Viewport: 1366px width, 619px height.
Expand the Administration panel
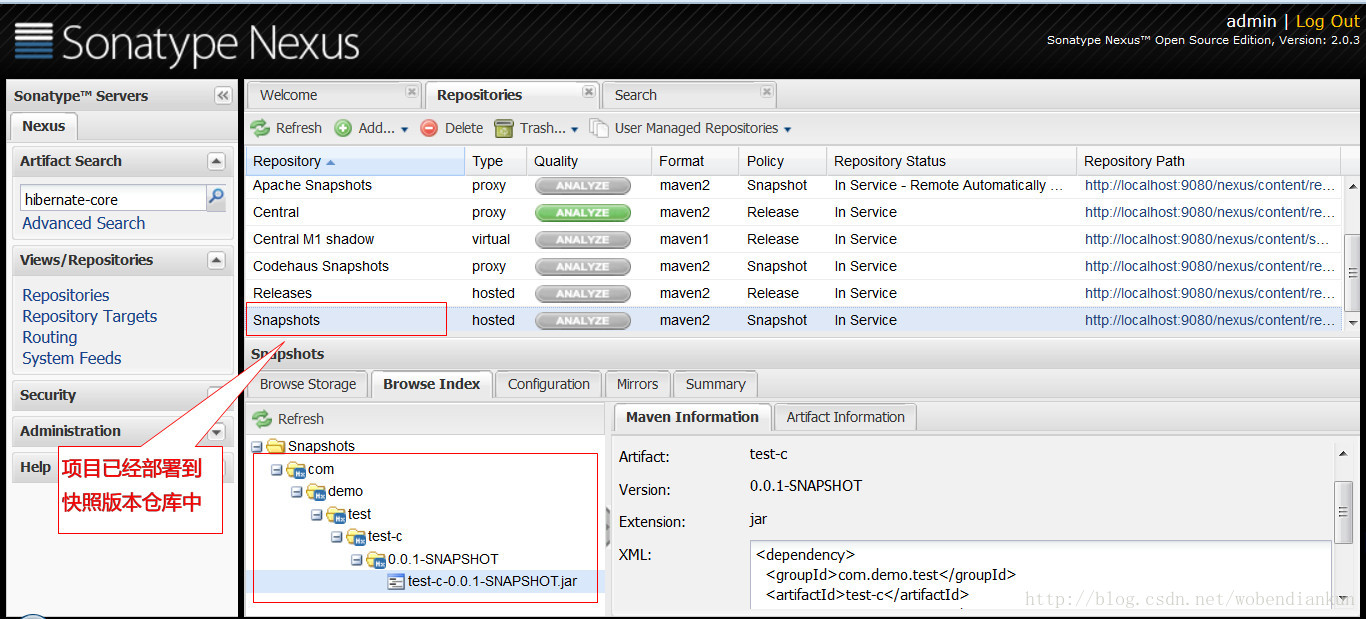pyautogui.click(x=216, y=432)
